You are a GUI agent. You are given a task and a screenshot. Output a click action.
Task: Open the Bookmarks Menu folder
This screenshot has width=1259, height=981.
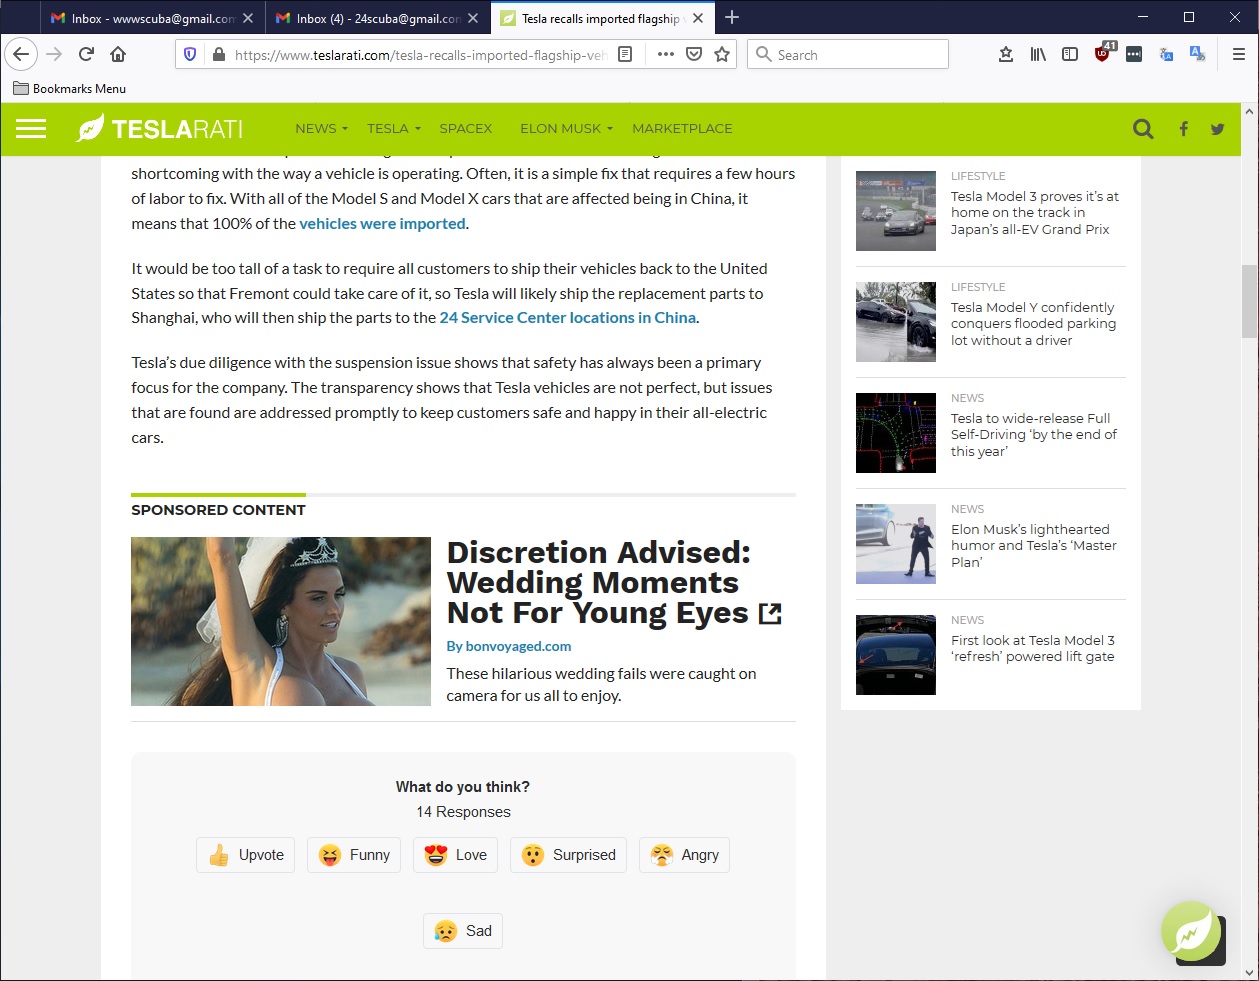tap(70, 88)
